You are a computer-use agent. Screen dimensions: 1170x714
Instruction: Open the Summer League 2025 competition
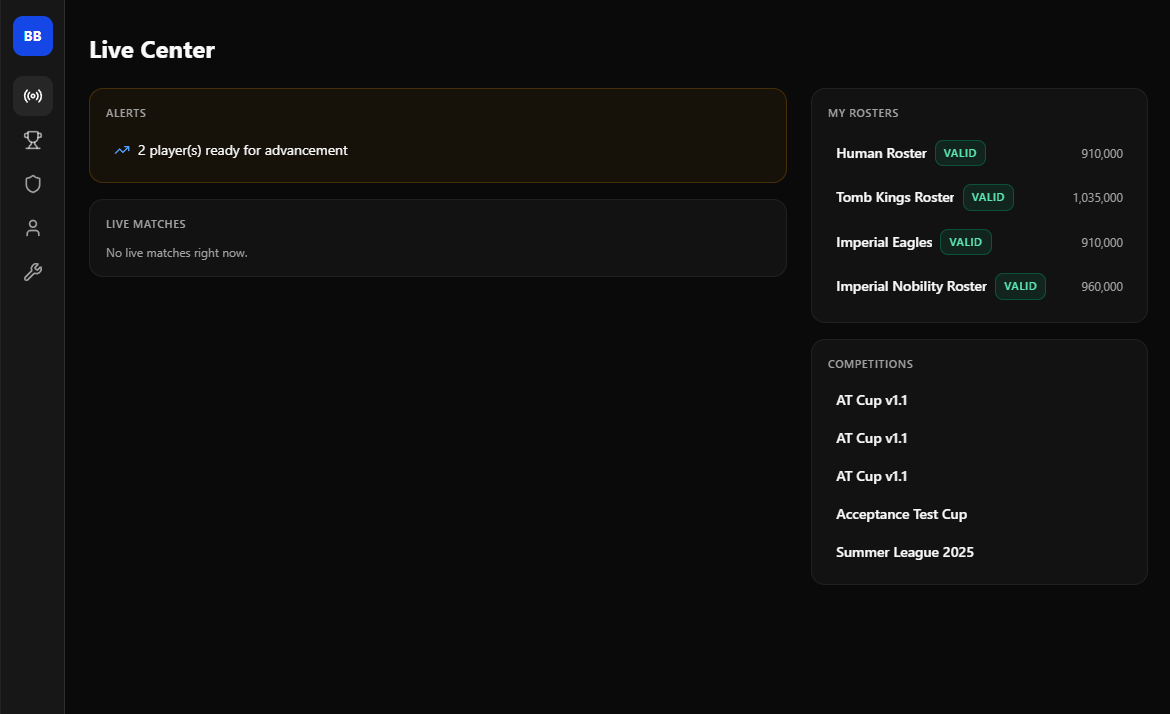click(x=904, y=552)
